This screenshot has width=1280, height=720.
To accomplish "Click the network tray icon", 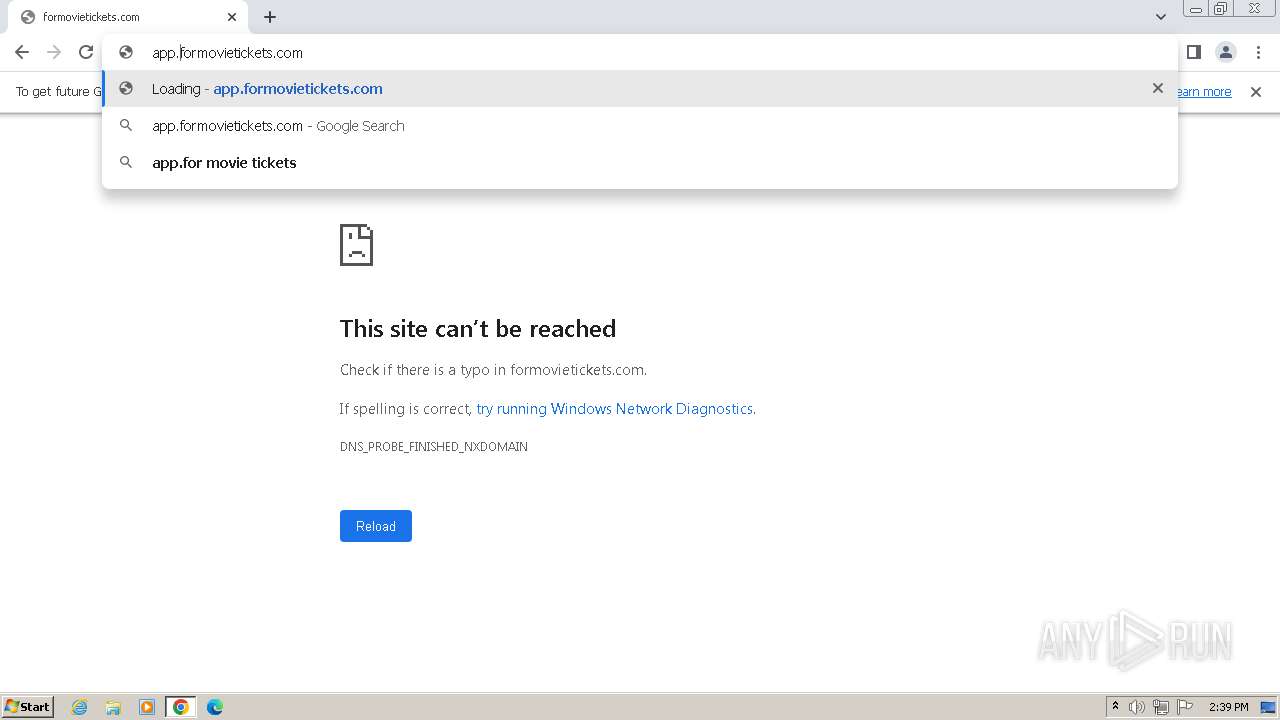I will (1161, 707).
